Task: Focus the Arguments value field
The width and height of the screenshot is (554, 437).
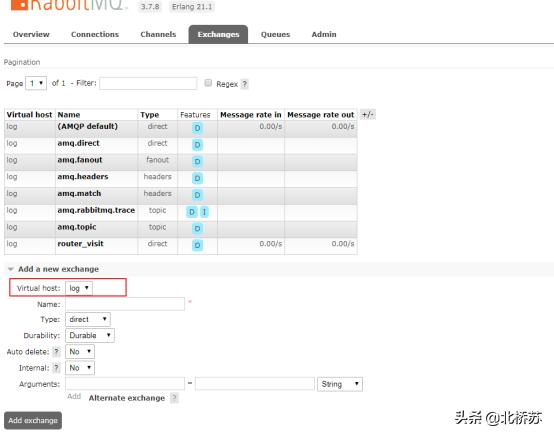Action: tap(255, 384)
